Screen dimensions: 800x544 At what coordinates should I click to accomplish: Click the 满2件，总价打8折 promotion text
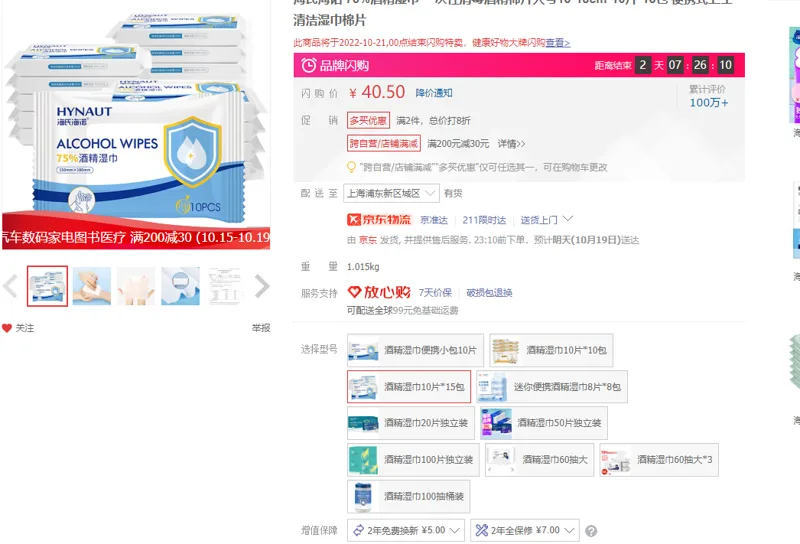[x=433, y=121]
